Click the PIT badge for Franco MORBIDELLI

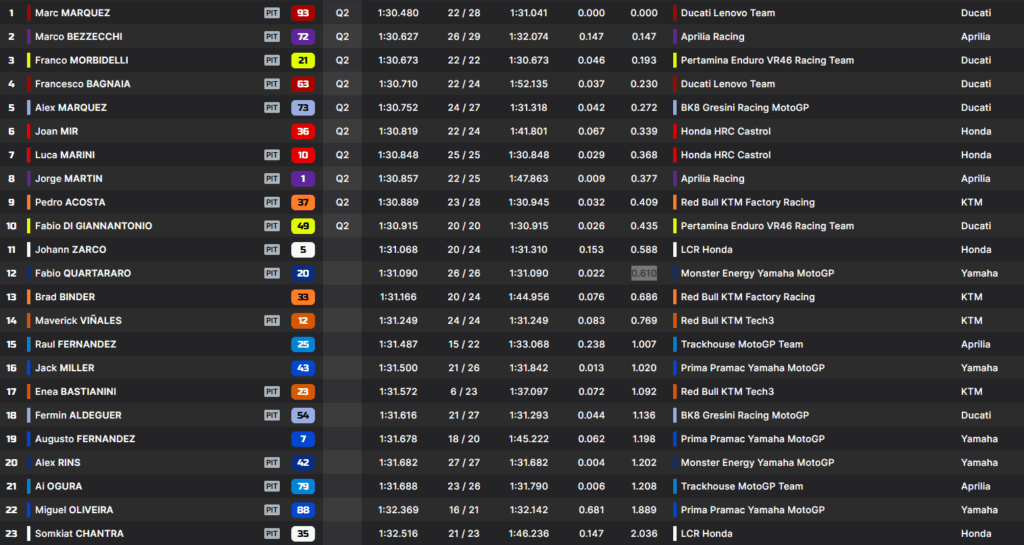(272, 60)
